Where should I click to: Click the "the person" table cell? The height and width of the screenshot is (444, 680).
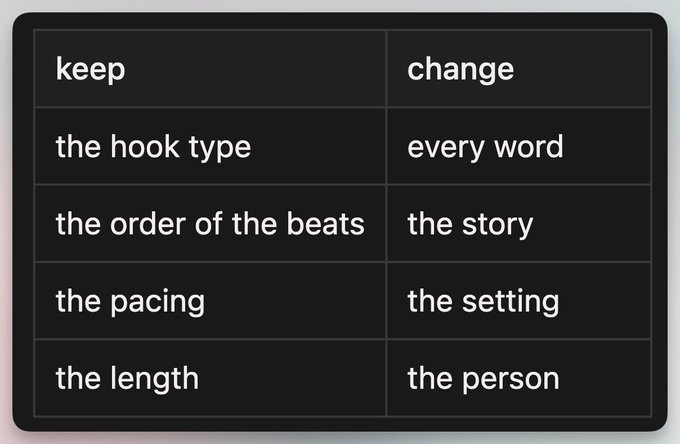tap(519, 378)
